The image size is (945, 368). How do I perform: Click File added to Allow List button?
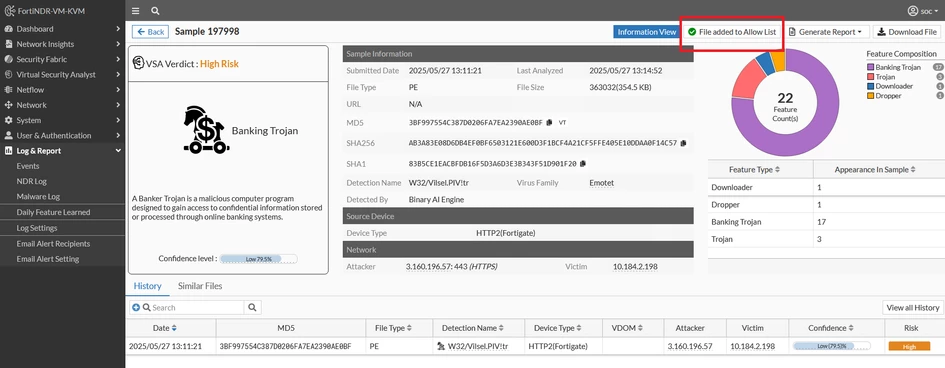[x=732, y=32]
